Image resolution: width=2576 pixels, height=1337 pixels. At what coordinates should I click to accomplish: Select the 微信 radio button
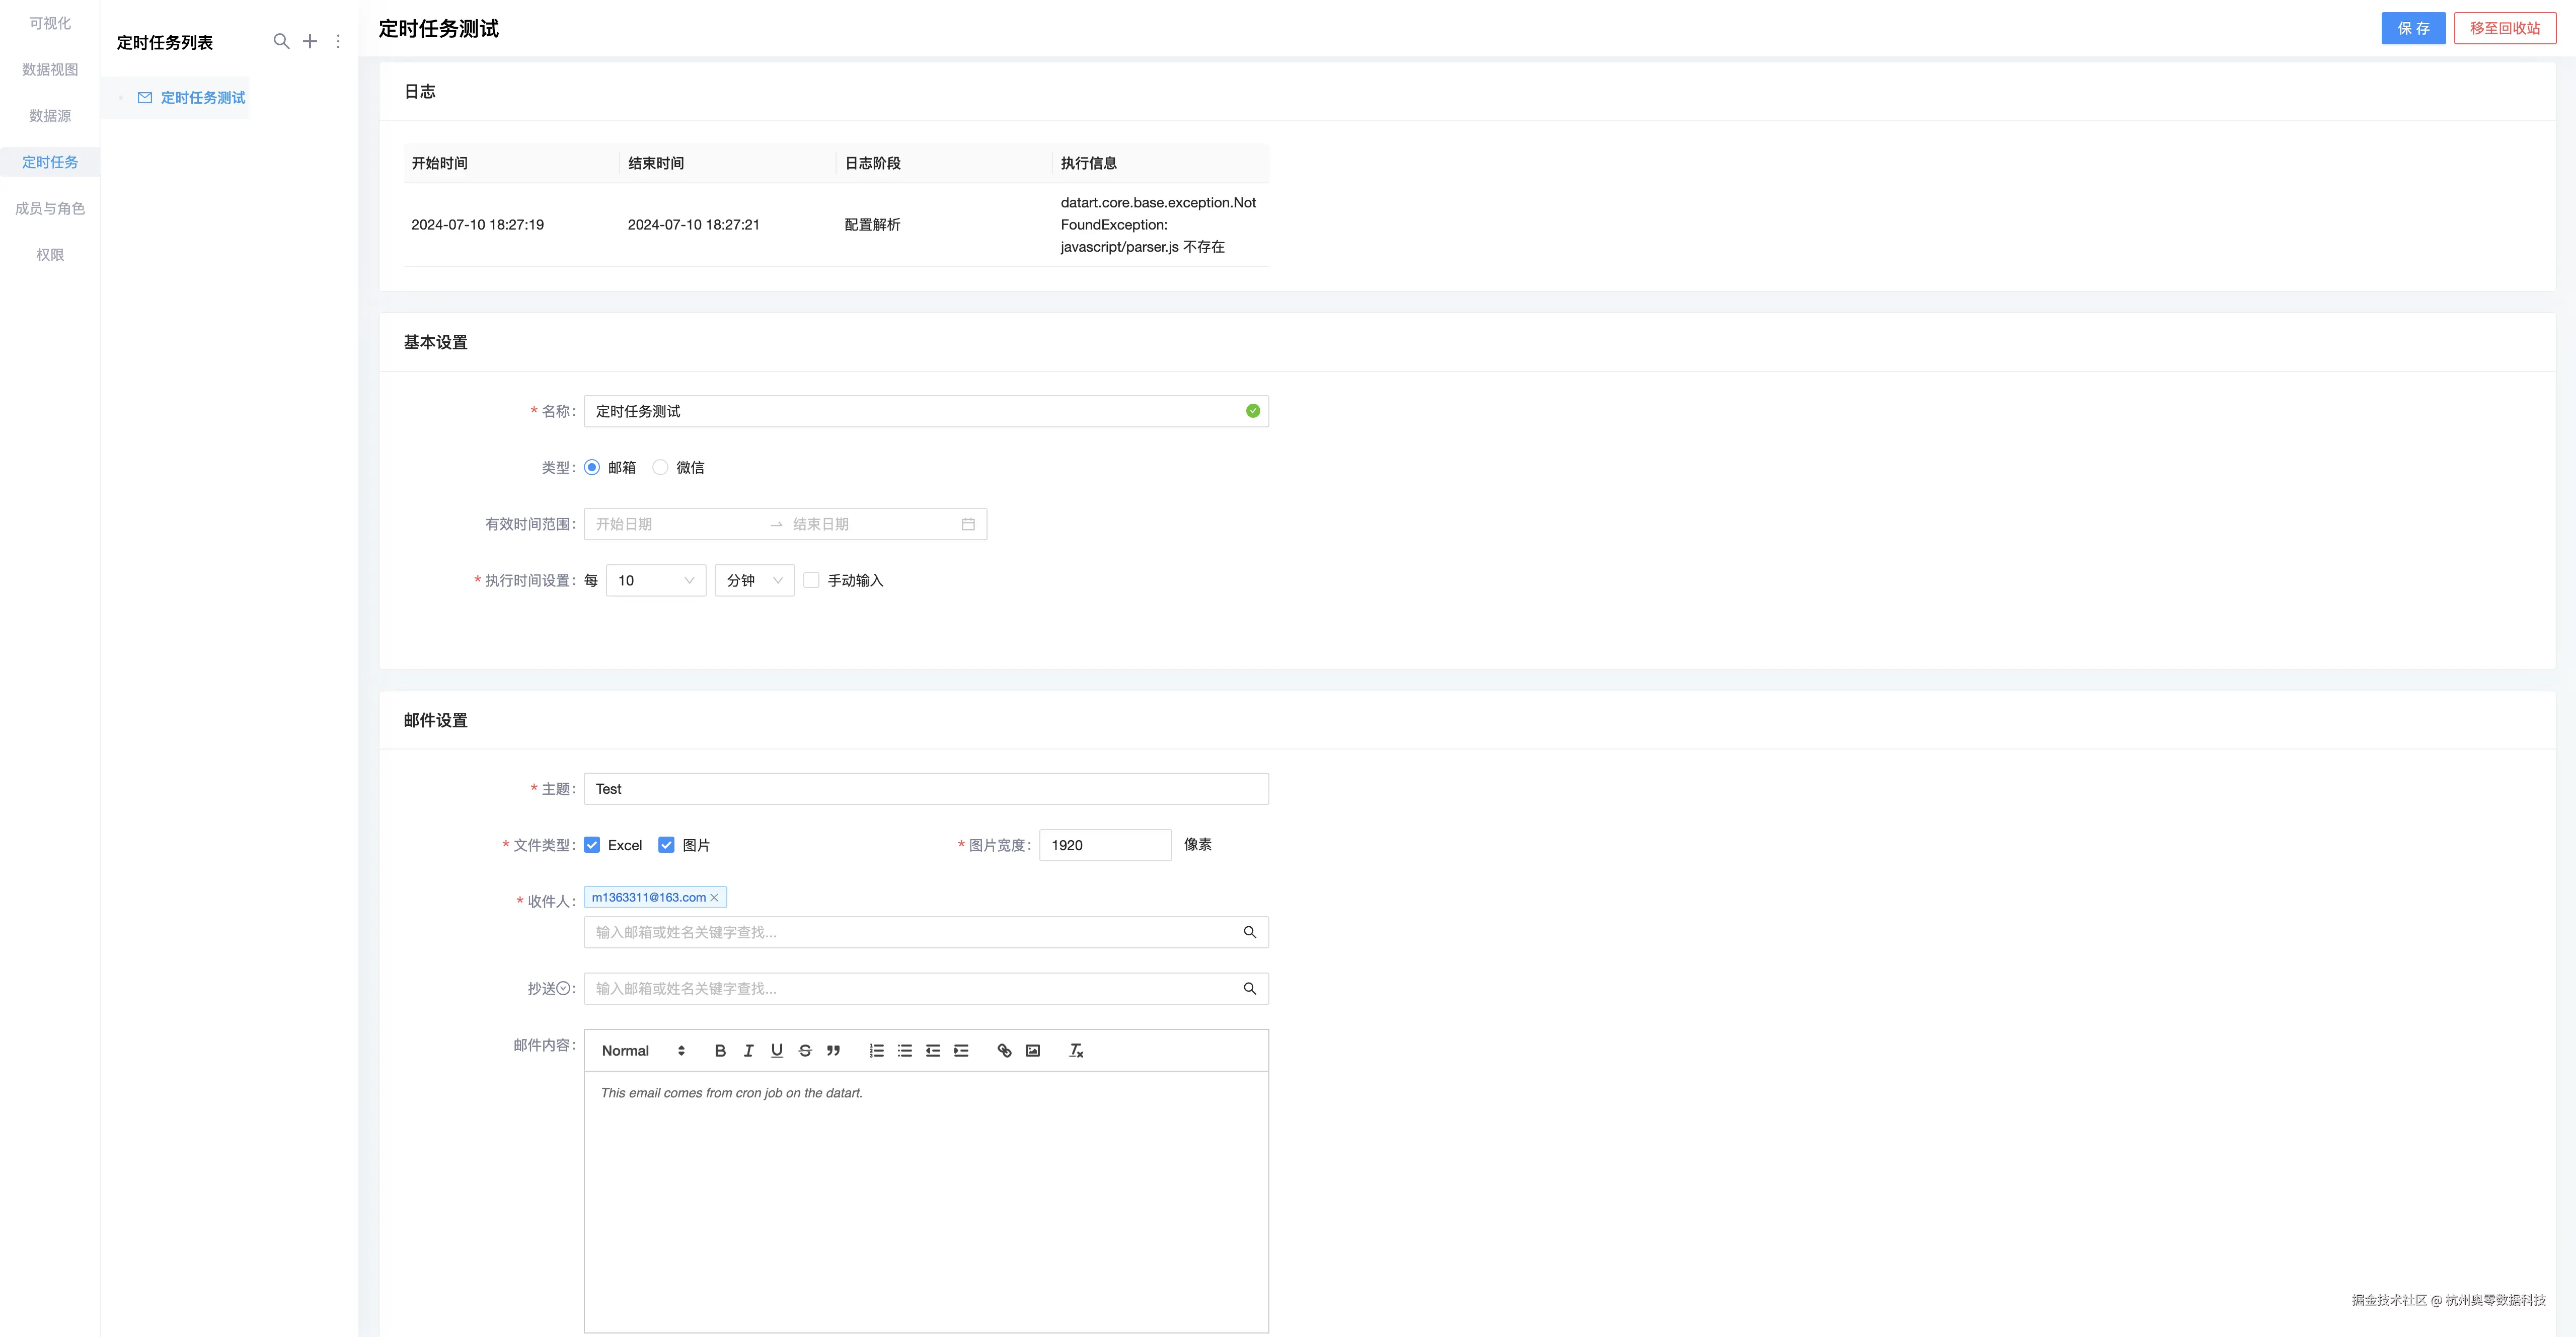pos(660,467)
